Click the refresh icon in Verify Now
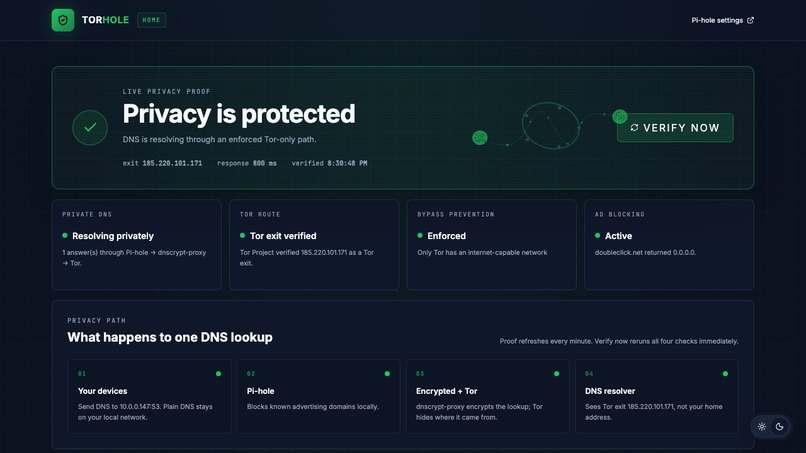This screenshot has height=453, width=806. click(x=634, y=128)
